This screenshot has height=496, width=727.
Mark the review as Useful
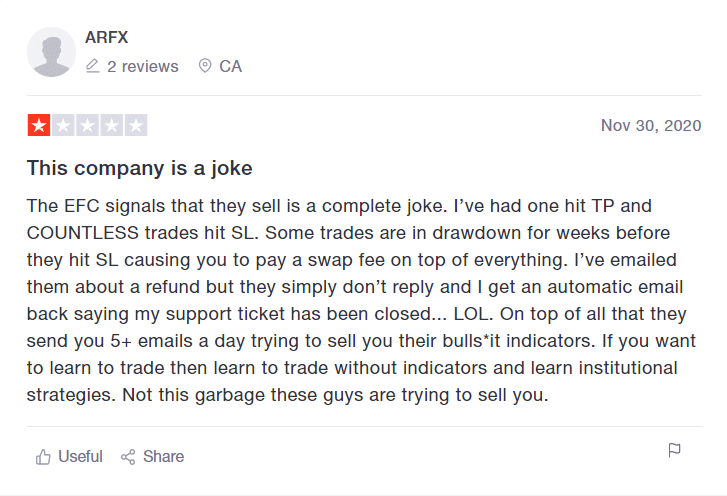[x=69, y=457]
